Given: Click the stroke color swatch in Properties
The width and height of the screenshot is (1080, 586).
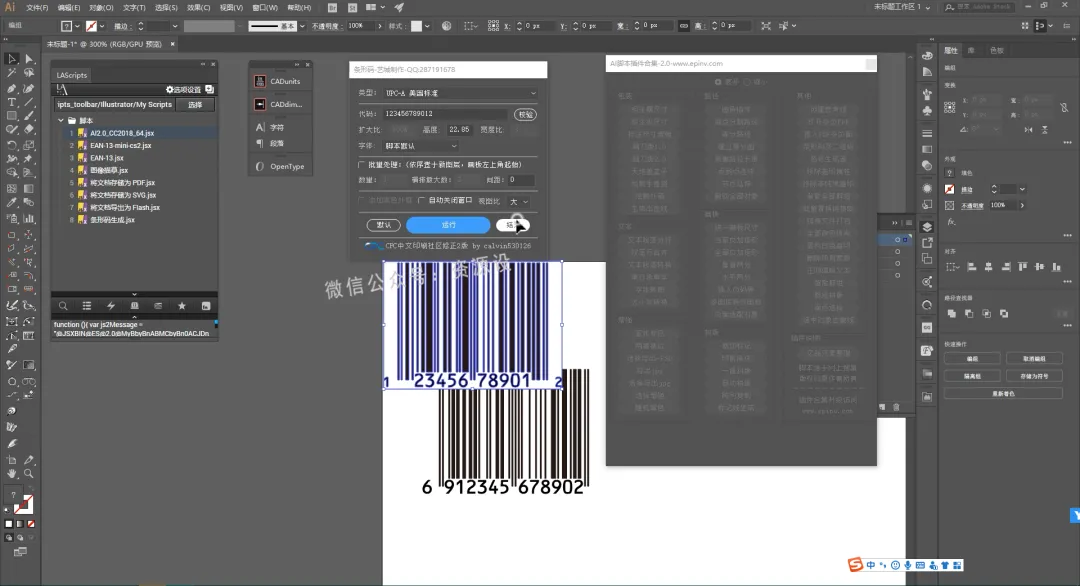Looking at the screenshot, I should (950, 189).
